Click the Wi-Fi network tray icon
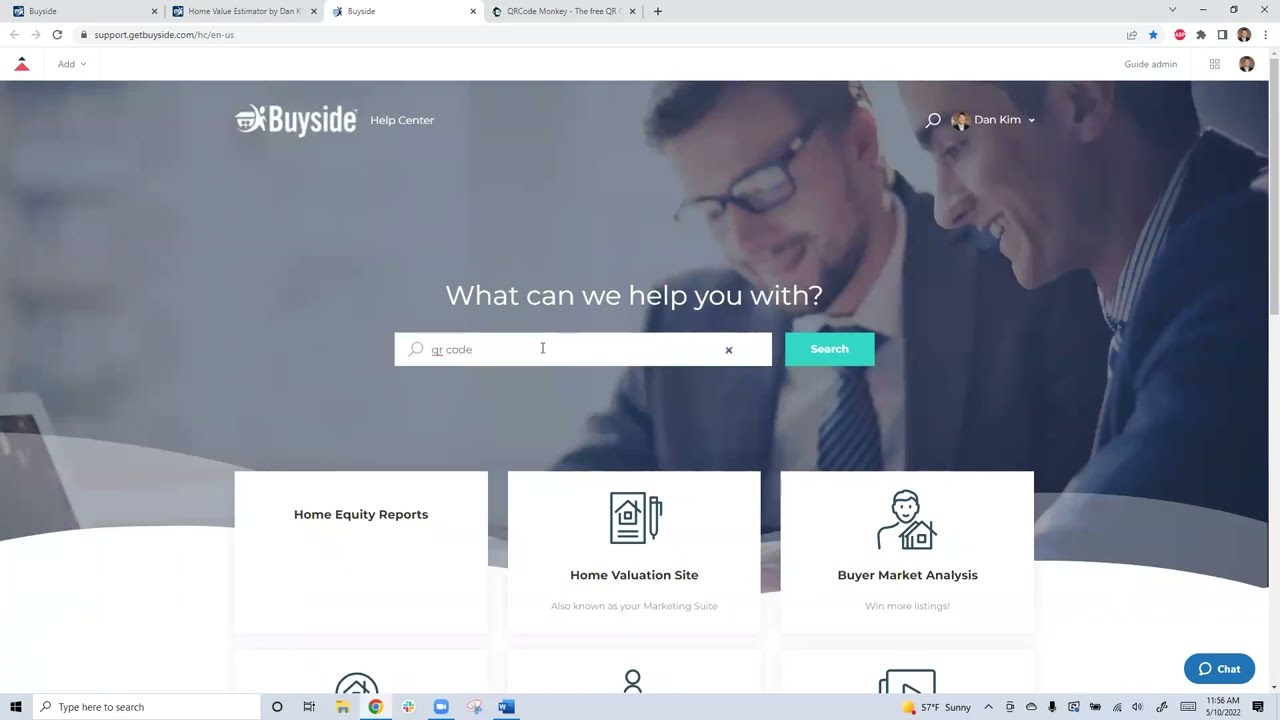This screenshot has width=1280, height=720. pos(1117,707)
